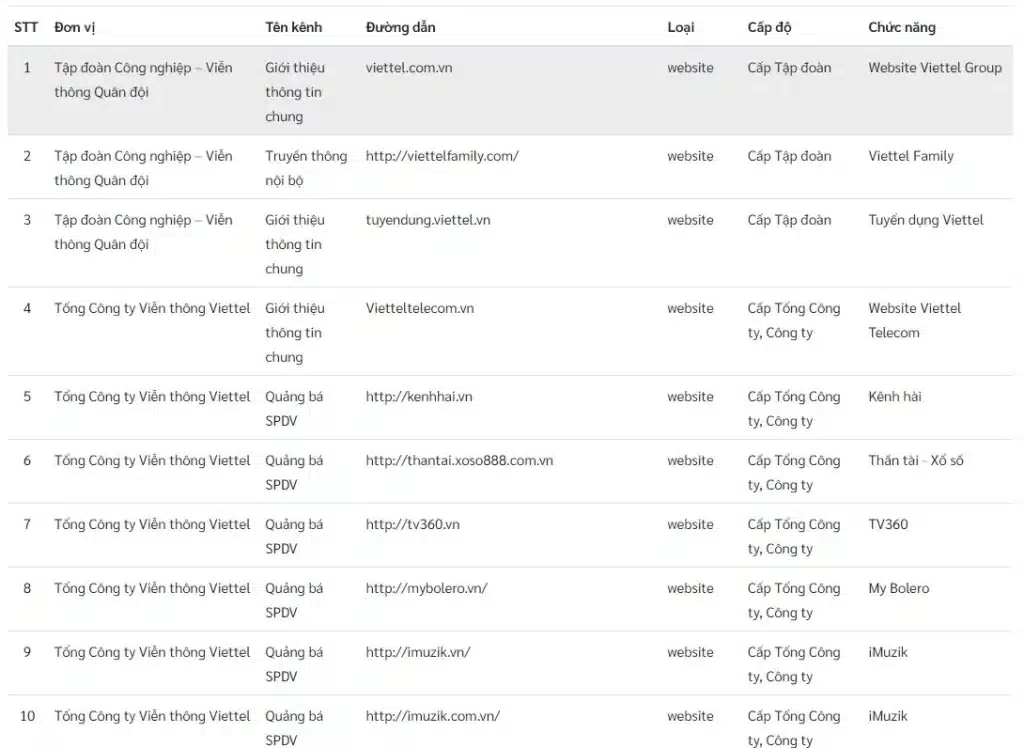Open the viettel.com.vn link
1024x748 pixels.
click(x=408, y=68)
